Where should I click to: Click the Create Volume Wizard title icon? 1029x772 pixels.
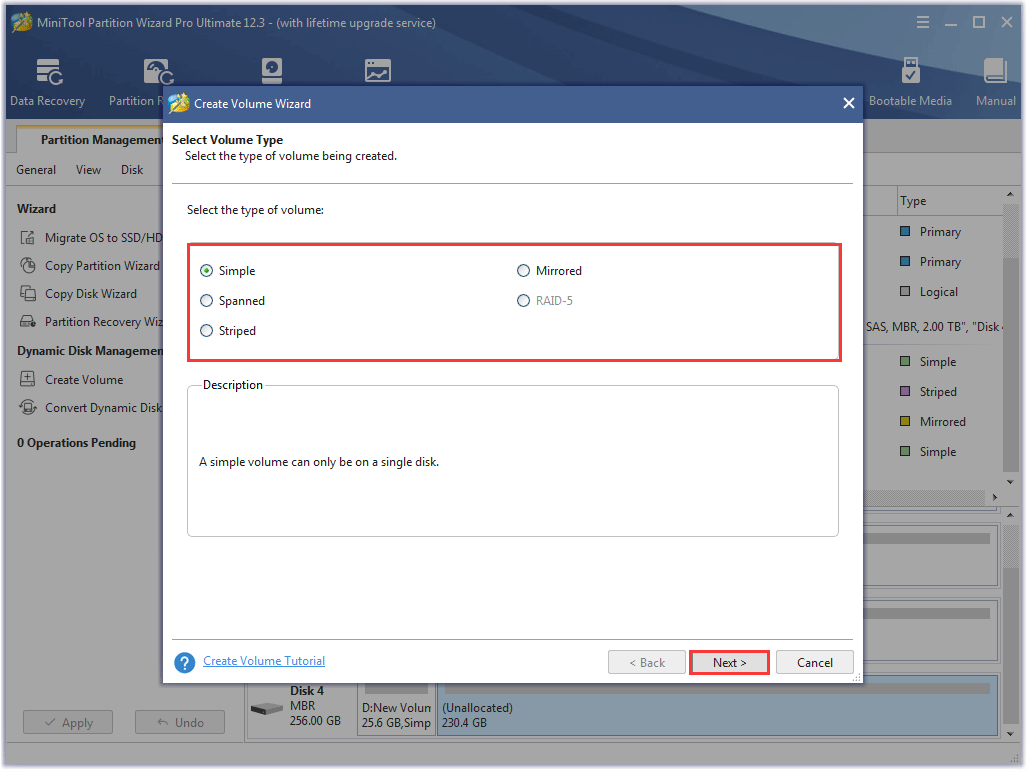coord(178,103)
